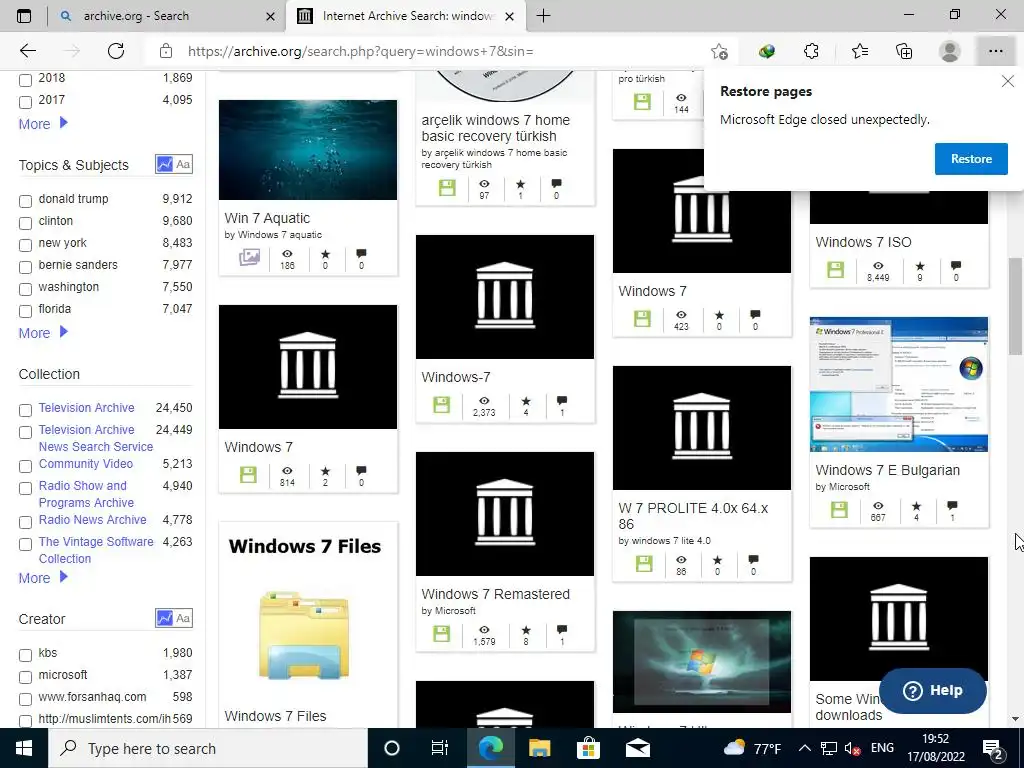Open the tab actions menu icon

tap(24, 16)
